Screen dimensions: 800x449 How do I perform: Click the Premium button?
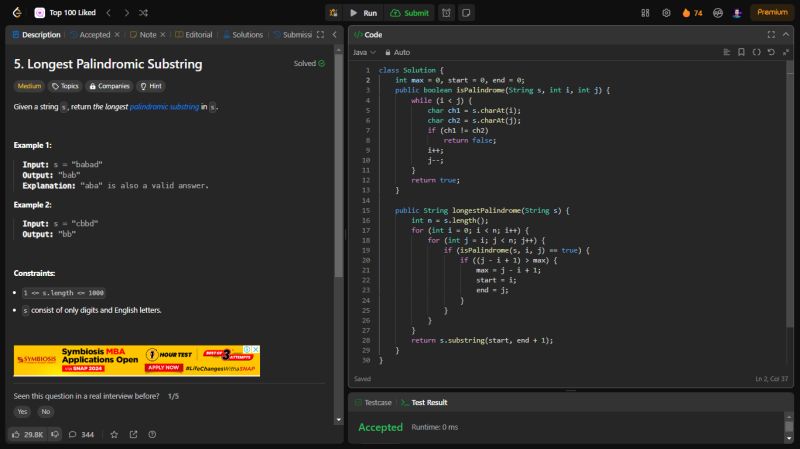tap(772, 12)
